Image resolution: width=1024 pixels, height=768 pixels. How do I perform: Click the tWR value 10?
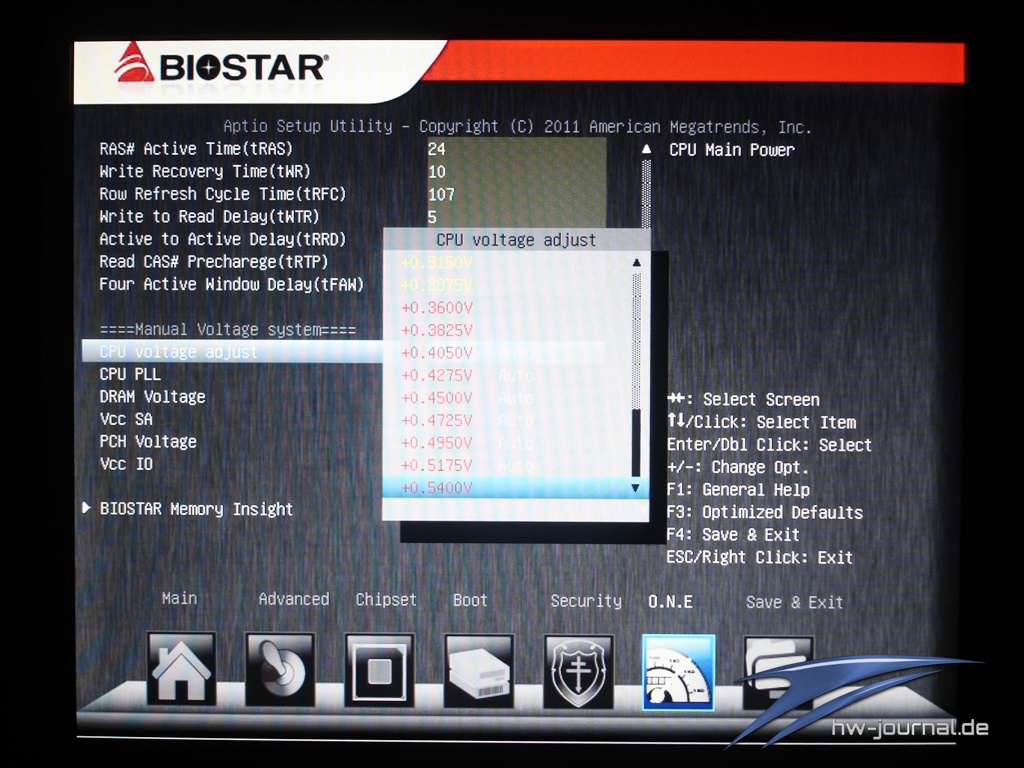pyautogui.click(x=437, y=172)
